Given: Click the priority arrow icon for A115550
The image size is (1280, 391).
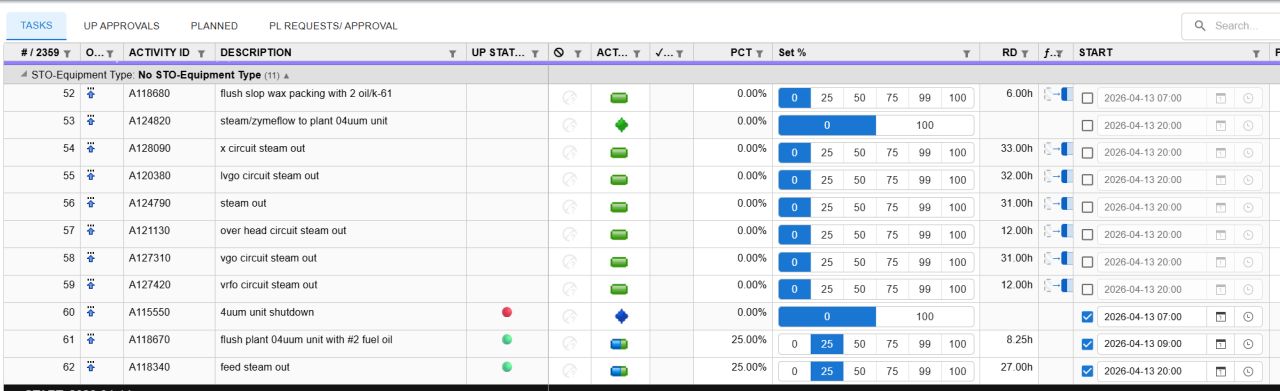Looking at the screenshot, I should pos(90,312).
